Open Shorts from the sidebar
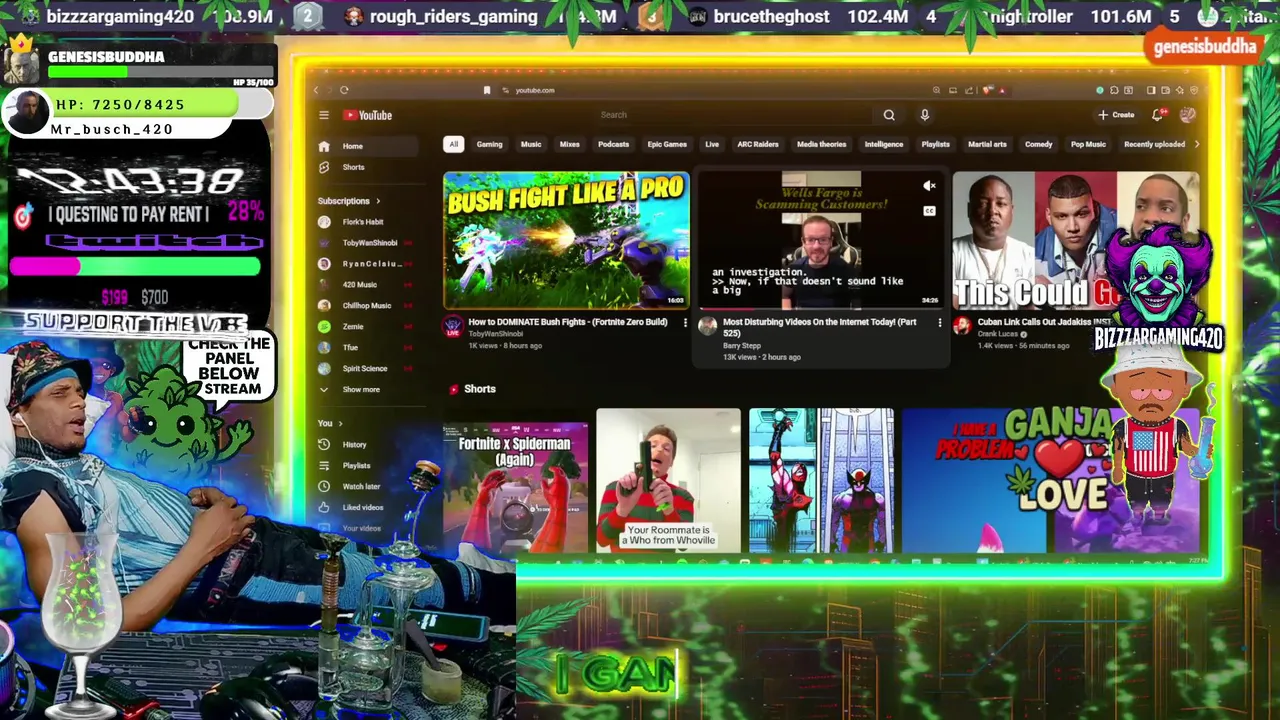 [365, 167]
